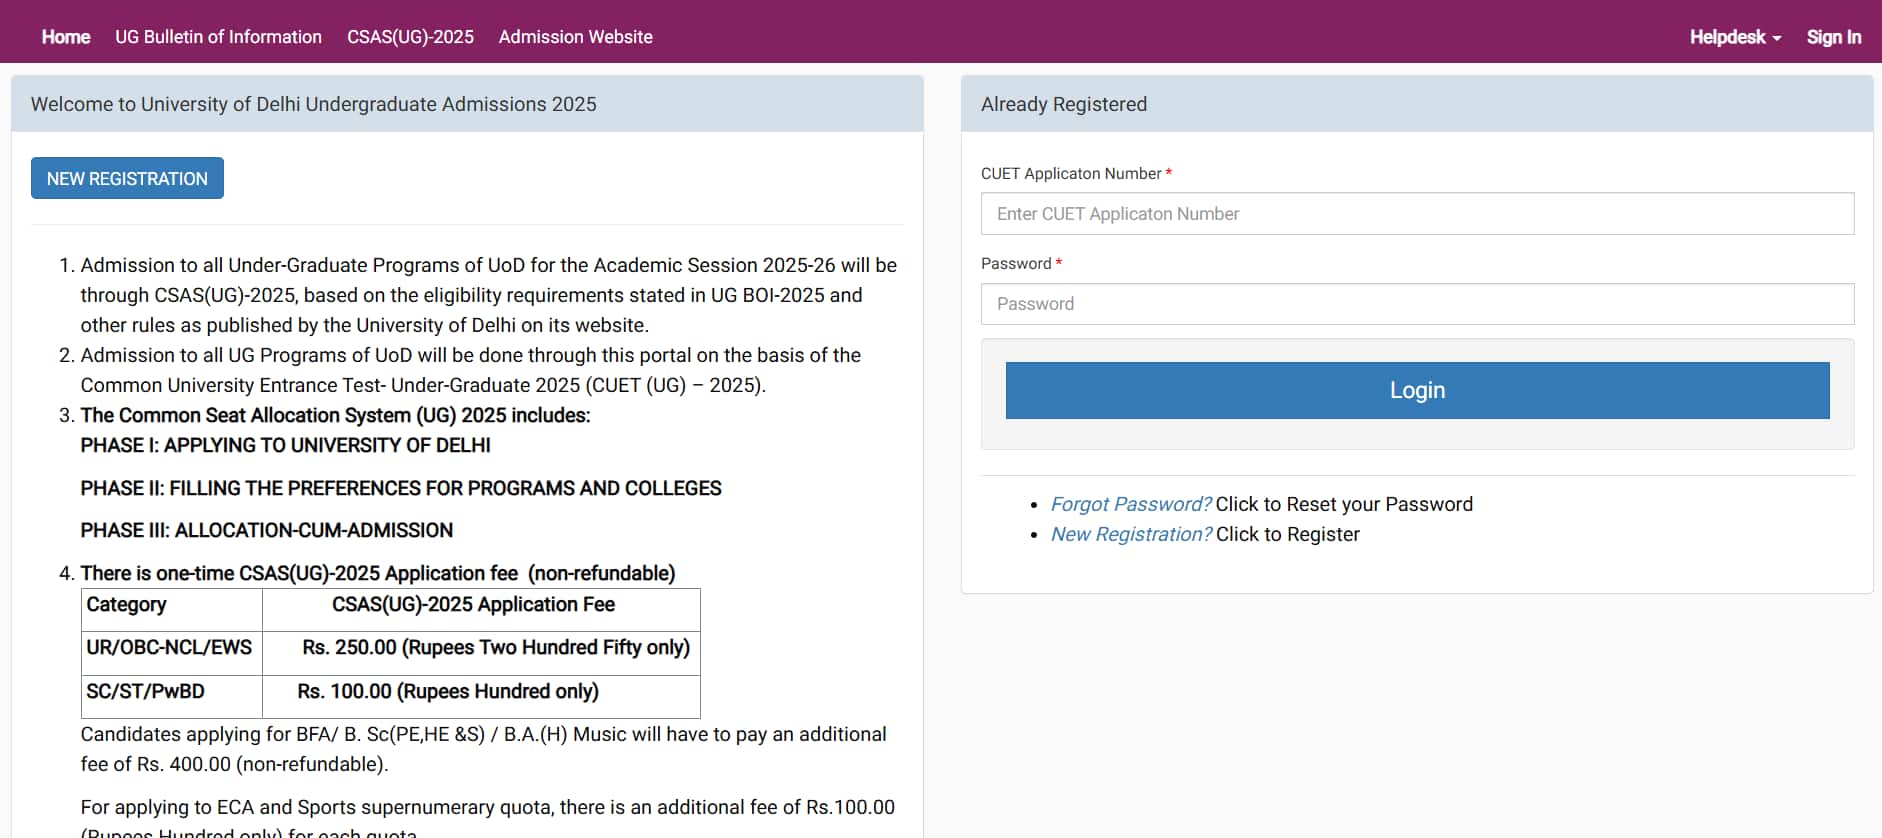Focus the Password input field
Screen dimensions: 1882x838
pyautogui.click(x=1417, y=304)
